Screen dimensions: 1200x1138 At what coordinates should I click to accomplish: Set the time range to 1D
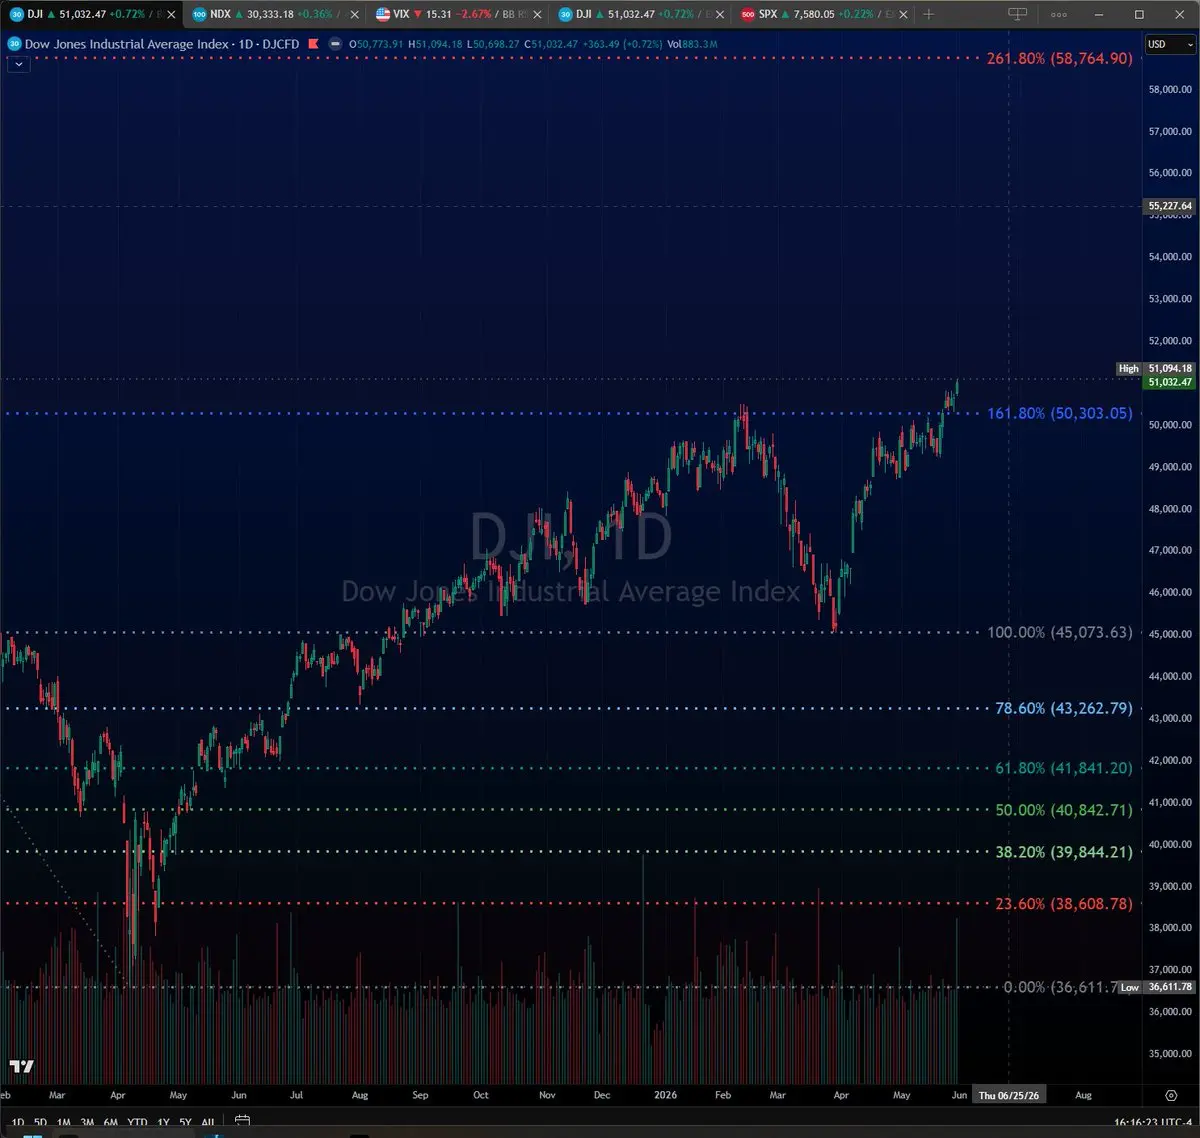coord(18,1123)
